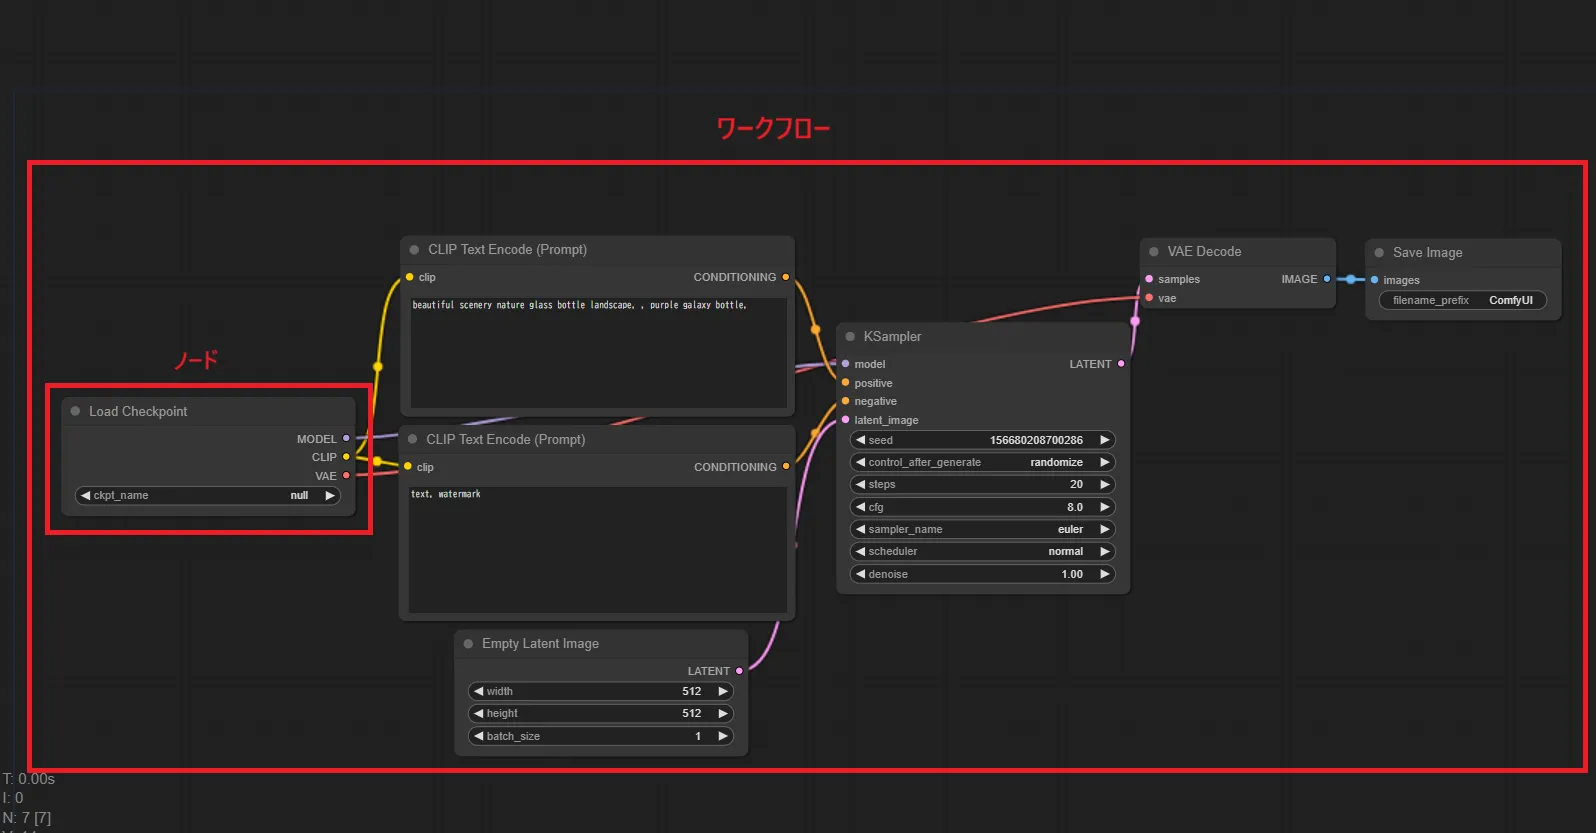The height and width of the screenshot is (833, 1596).
Task: Click the KSampler node title bar
Action: (983, 337)
